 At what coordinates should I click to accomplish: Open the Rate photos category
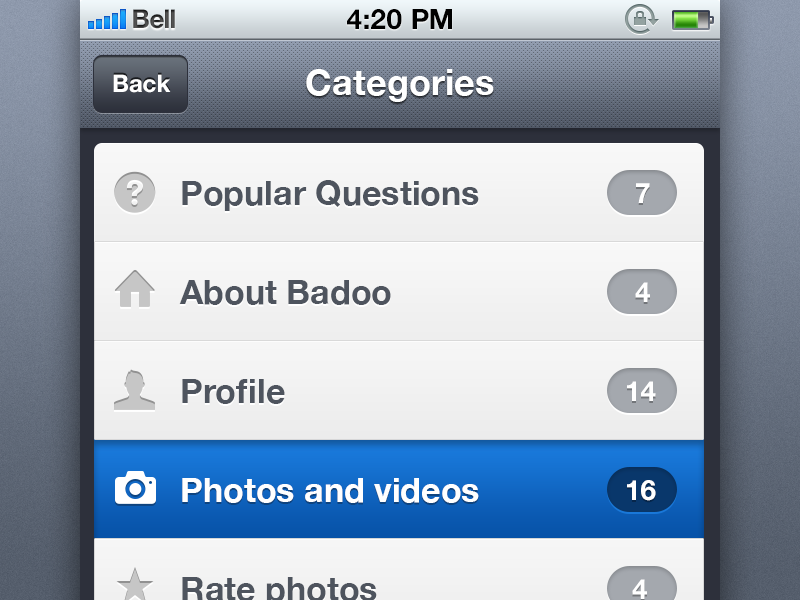[279, 587]
